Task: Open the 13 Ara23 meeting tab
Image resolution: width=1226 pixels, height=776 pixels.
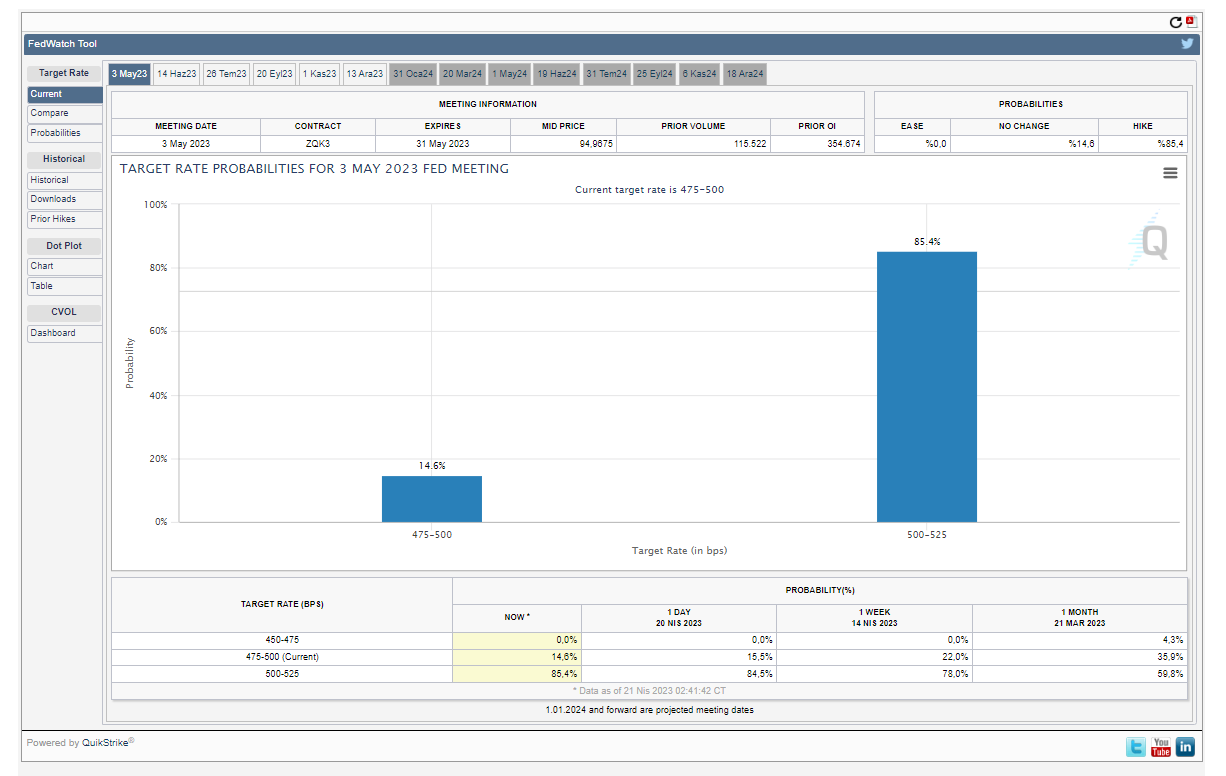Action: pos(364,74)
